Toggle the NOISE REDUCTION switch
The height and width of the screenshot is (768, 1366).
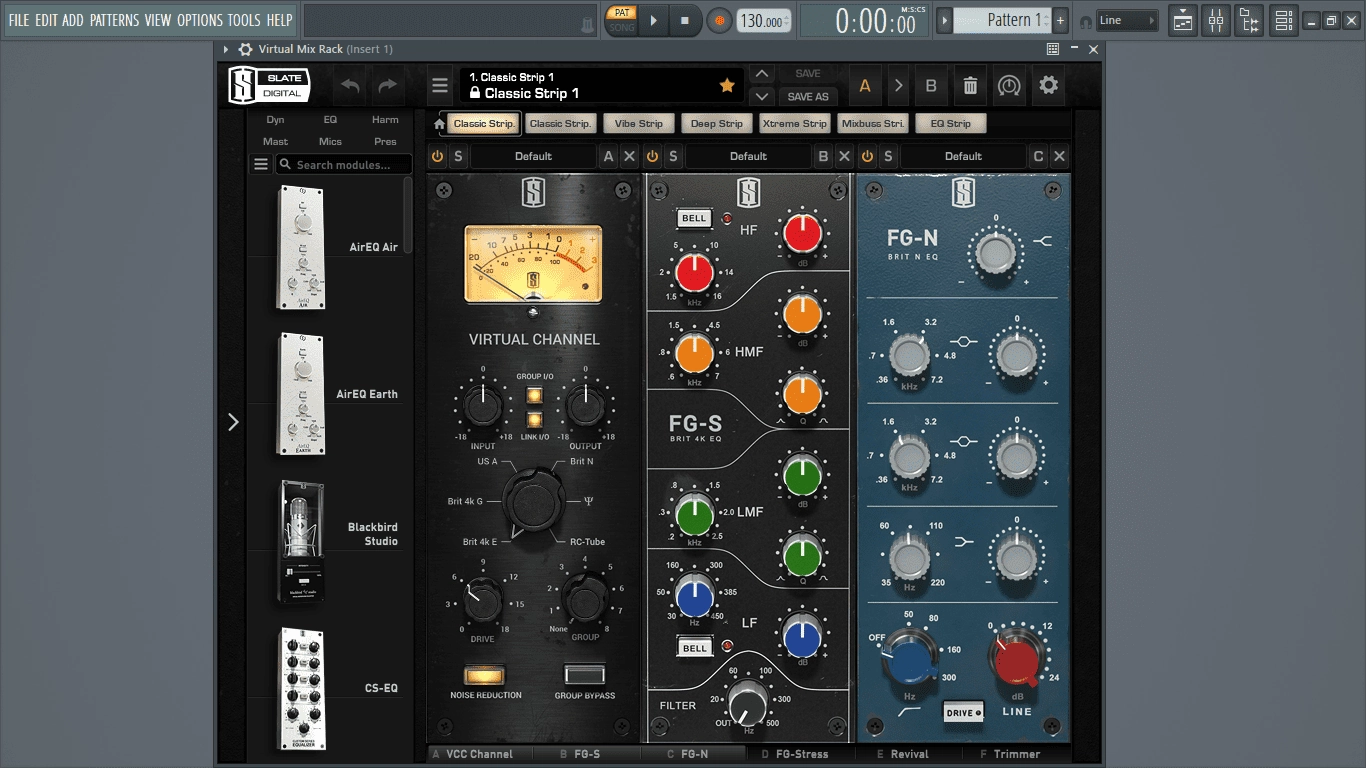(x=485, y=676)
